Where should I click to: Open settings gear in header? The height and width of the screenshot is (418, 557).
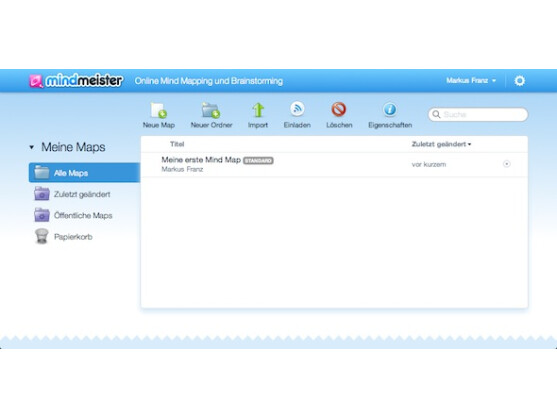point(519,81)
